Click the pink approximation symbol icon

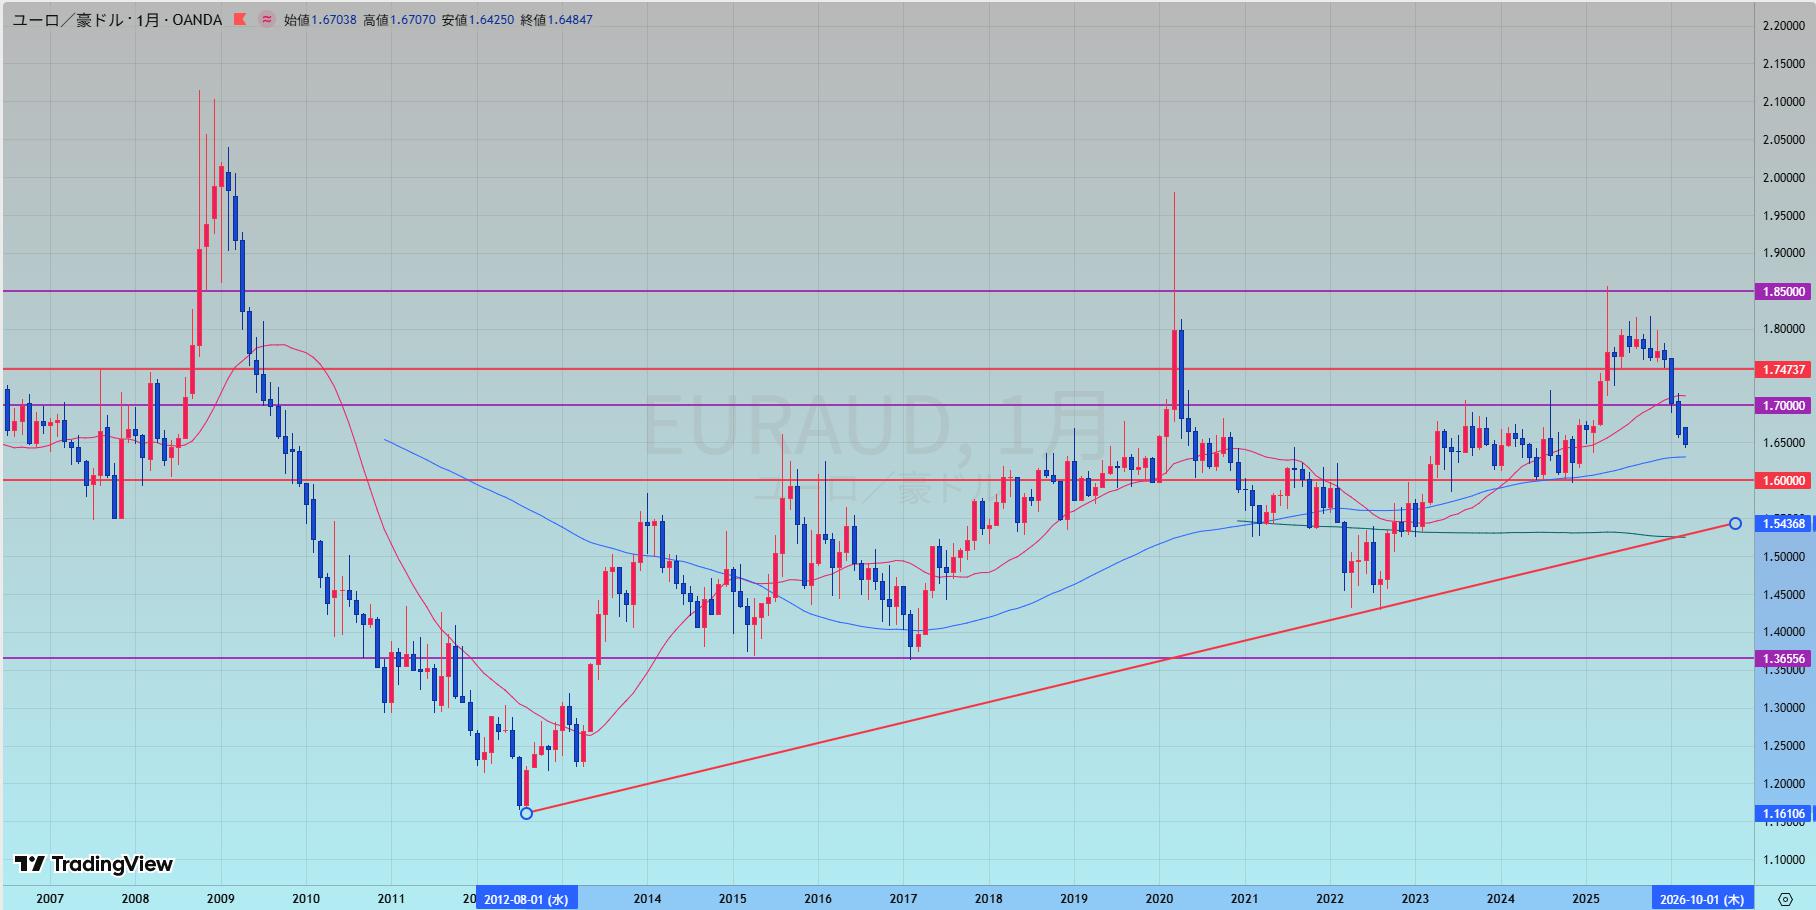click(267, 19)
